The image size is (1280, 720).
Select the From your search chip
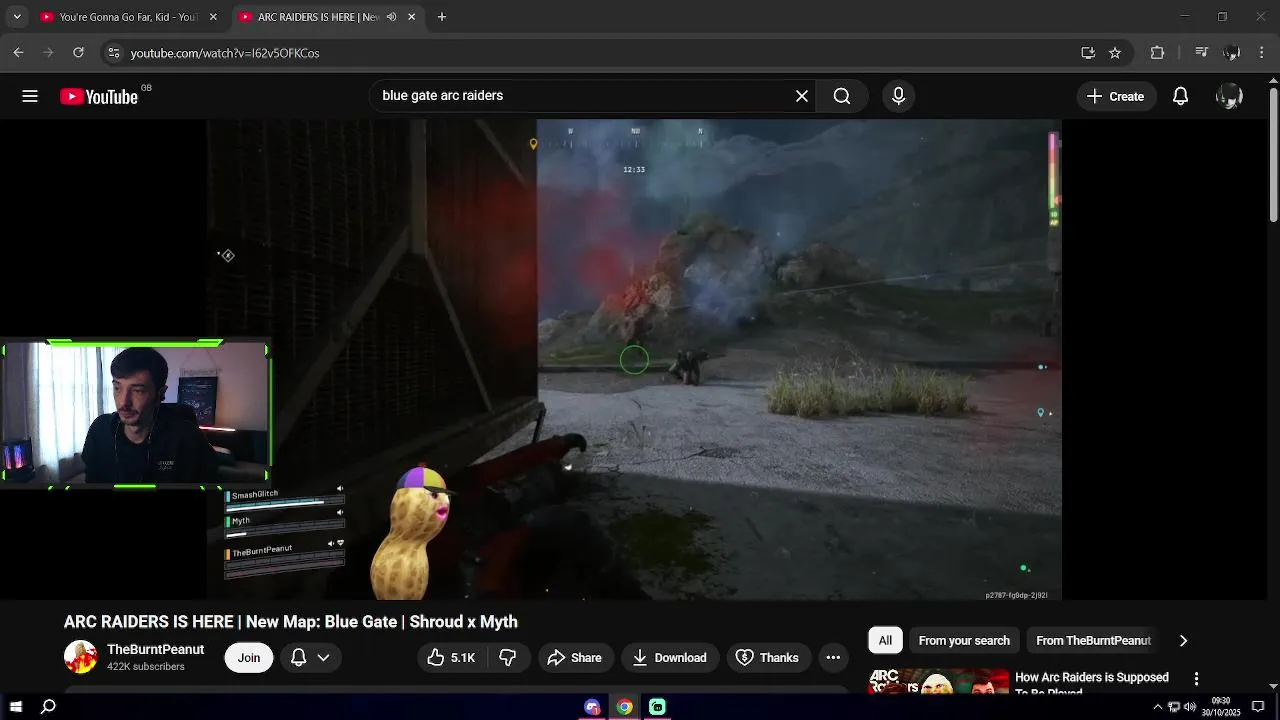pos(964,641)
